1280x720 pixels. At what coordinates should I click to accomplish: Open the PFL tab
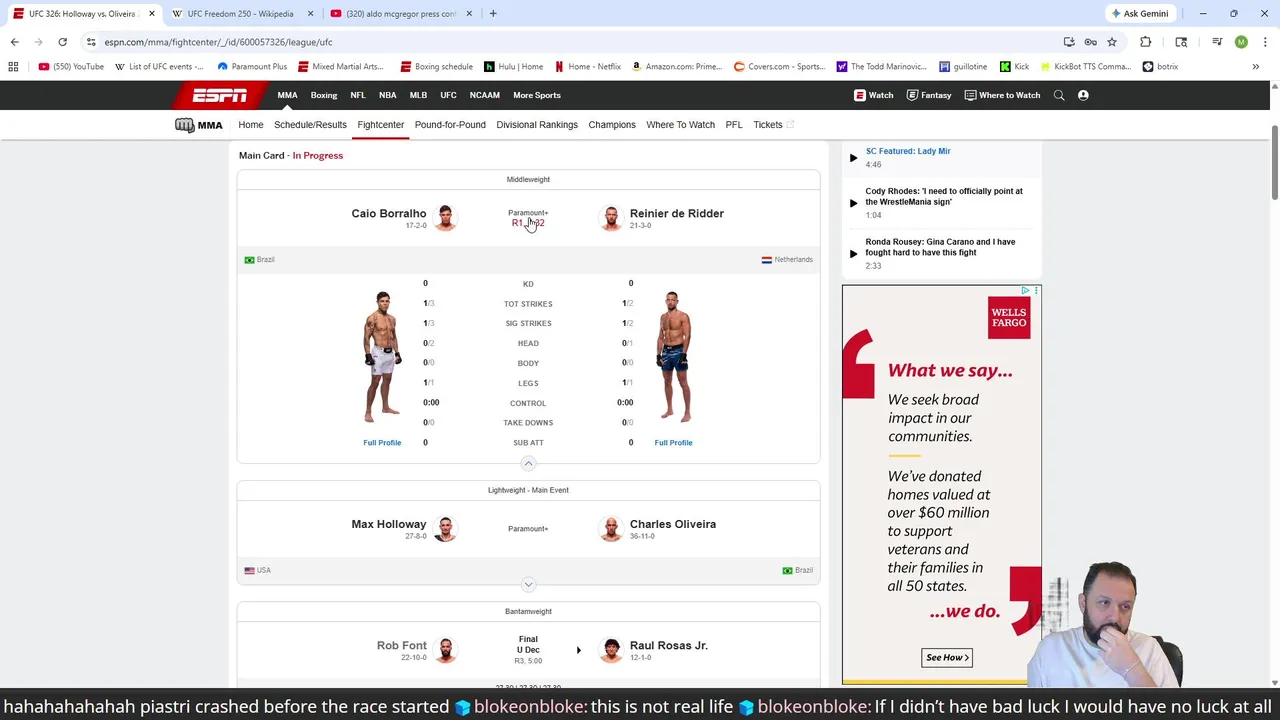(734, 125)
